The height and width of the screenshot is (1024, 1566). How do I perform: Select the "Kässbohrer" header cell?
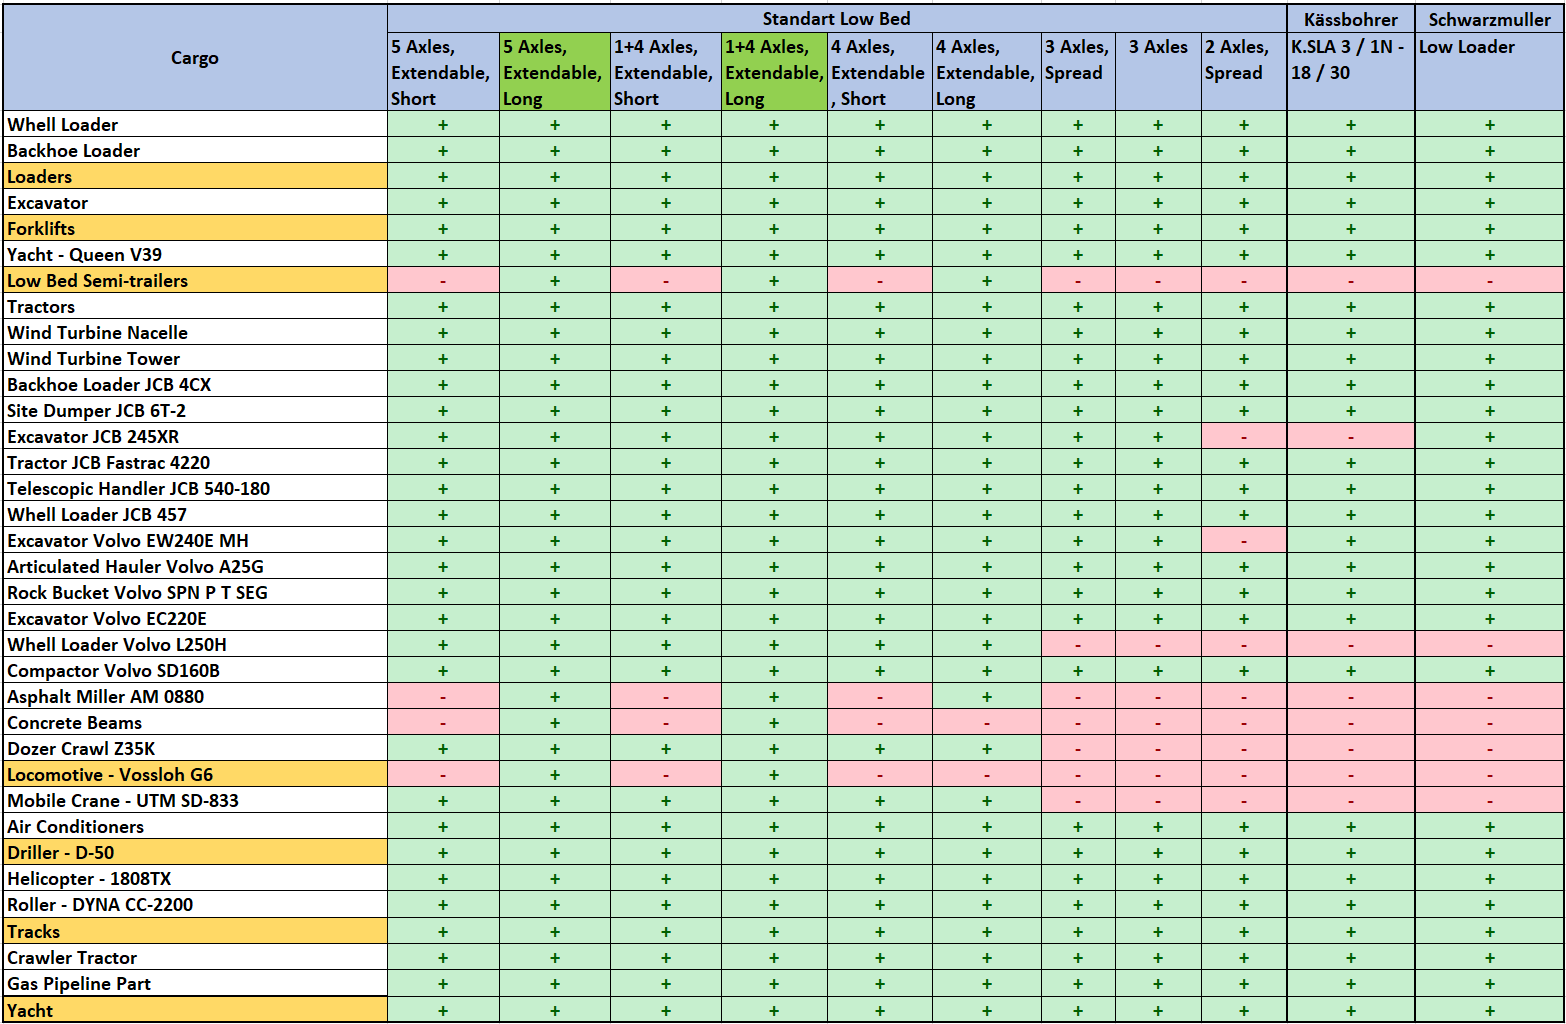(1350, 19)
